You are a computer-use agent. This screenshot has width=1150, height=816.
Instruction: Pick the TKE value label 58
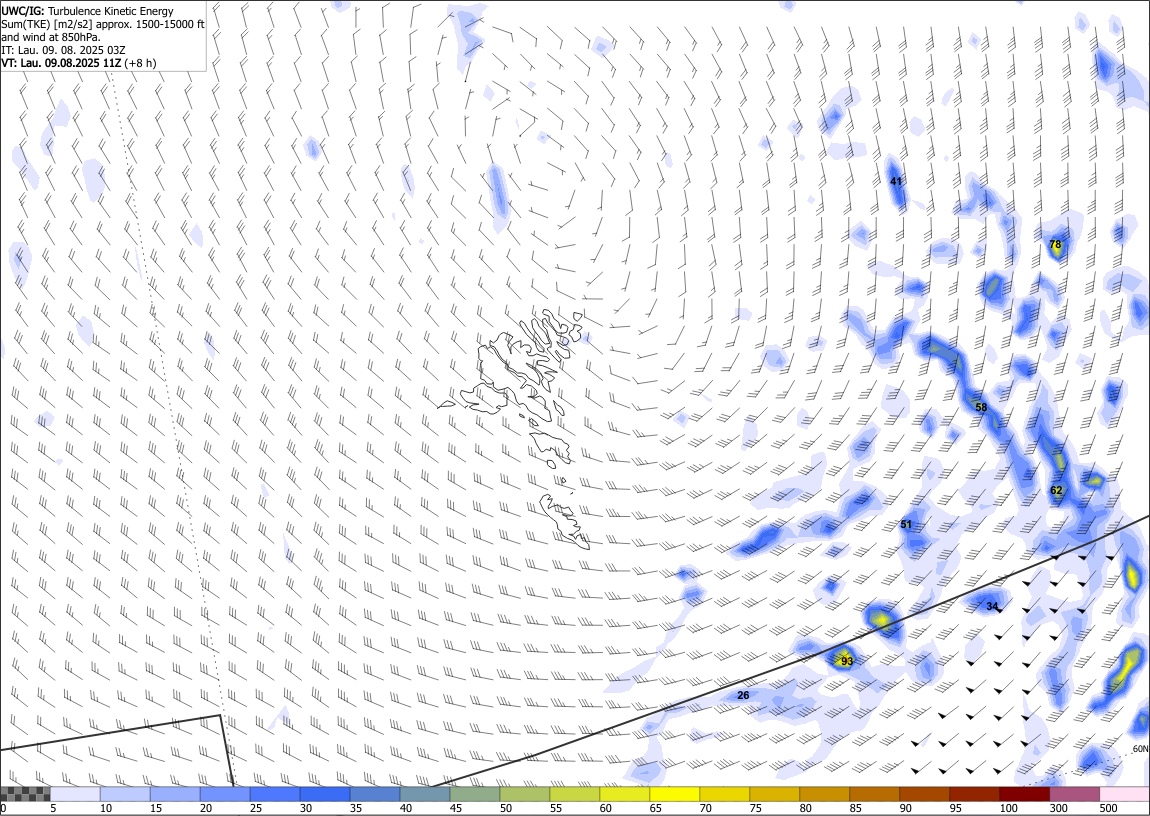[981, 408]
